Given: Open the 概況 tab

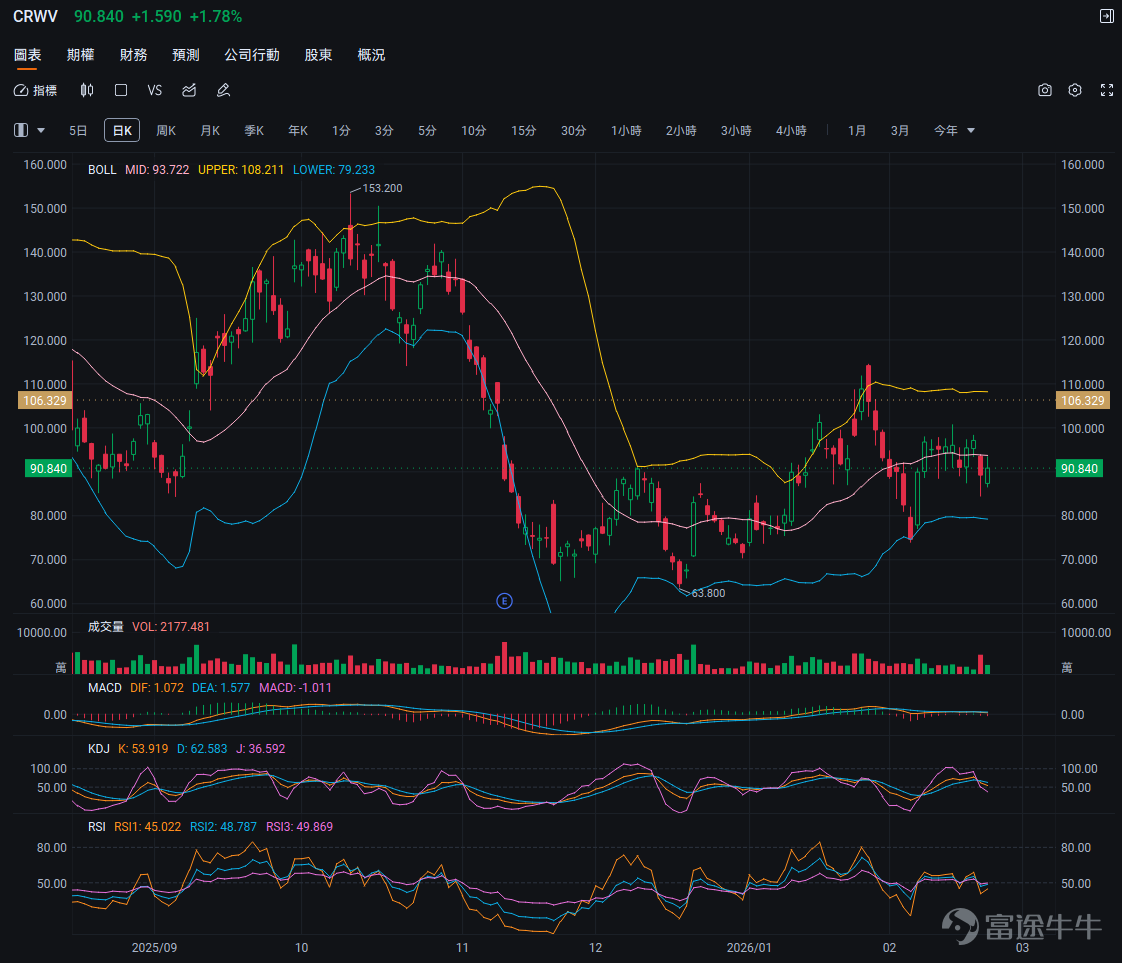Looking at the screenshot, I should (x=371, y=55).
